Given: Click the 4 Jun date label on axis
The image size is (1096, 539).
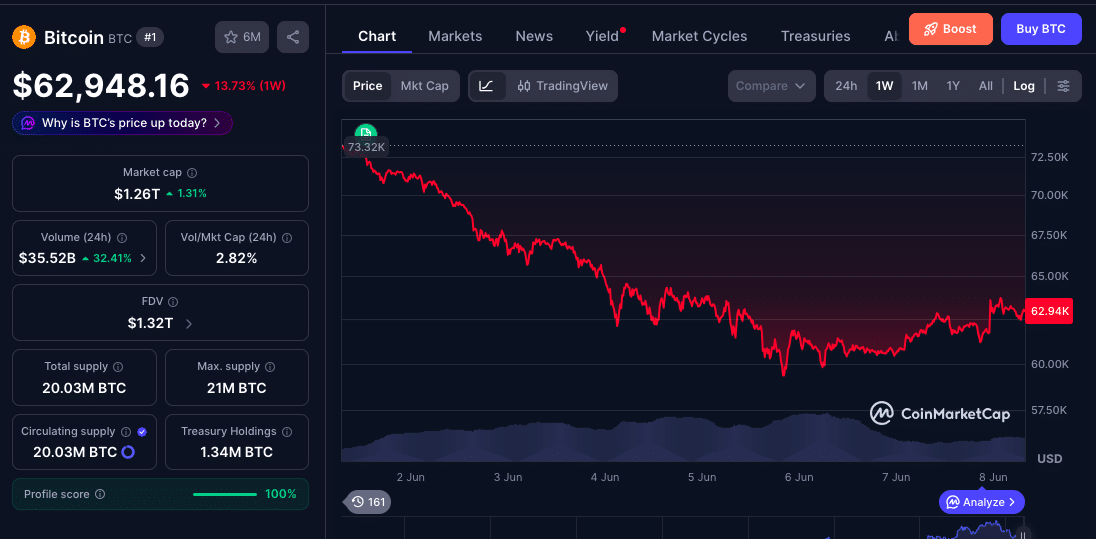Looking at the screenshot, I should pos(605,477).
